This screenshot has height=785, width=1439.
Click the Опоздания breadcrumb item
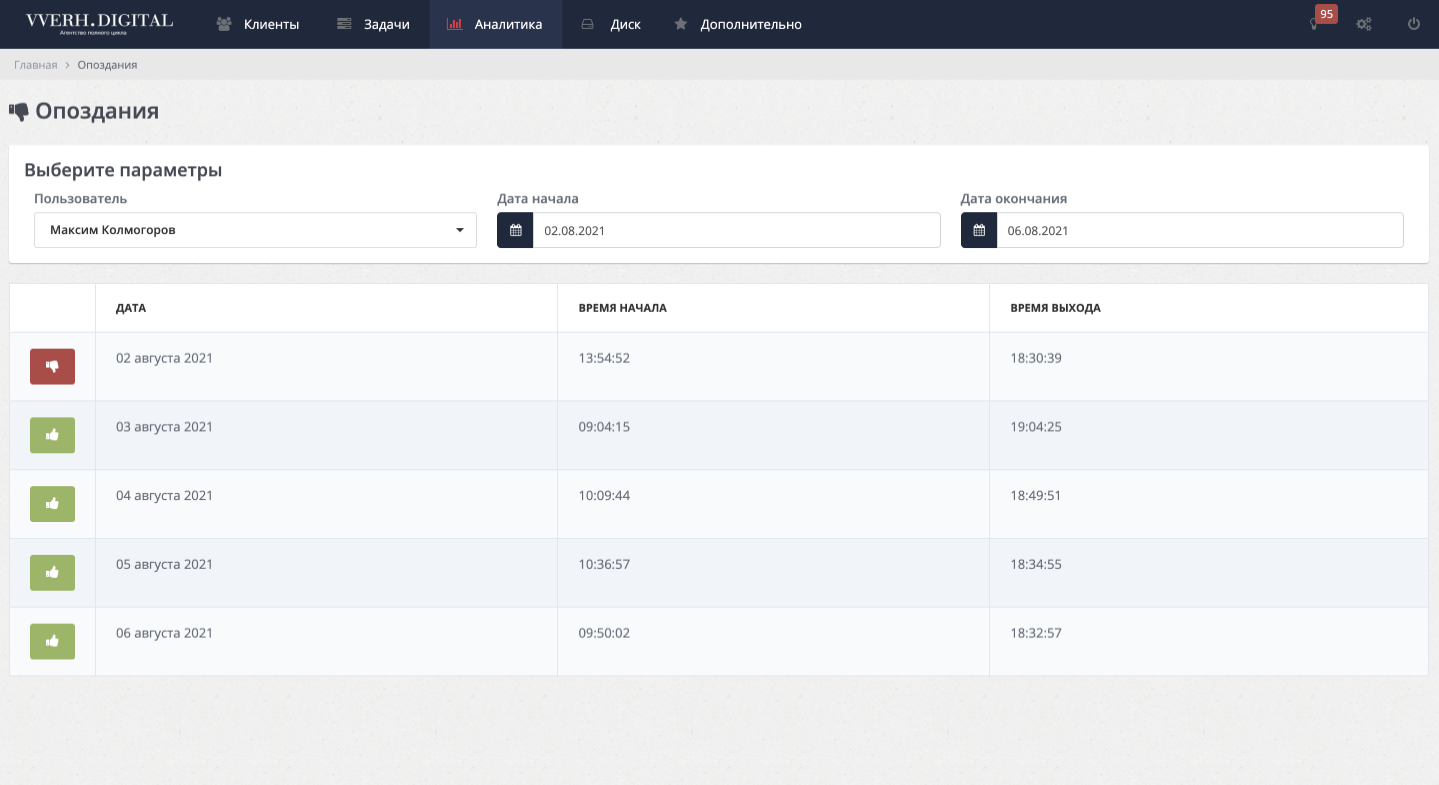point(107,65)
